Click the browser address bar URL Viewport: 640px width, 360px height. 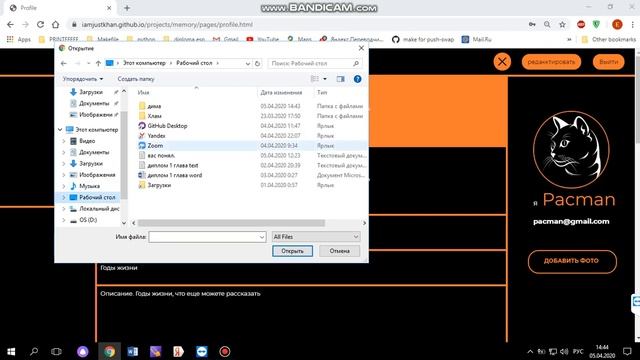pyautogui.click(x=167, y=24)
